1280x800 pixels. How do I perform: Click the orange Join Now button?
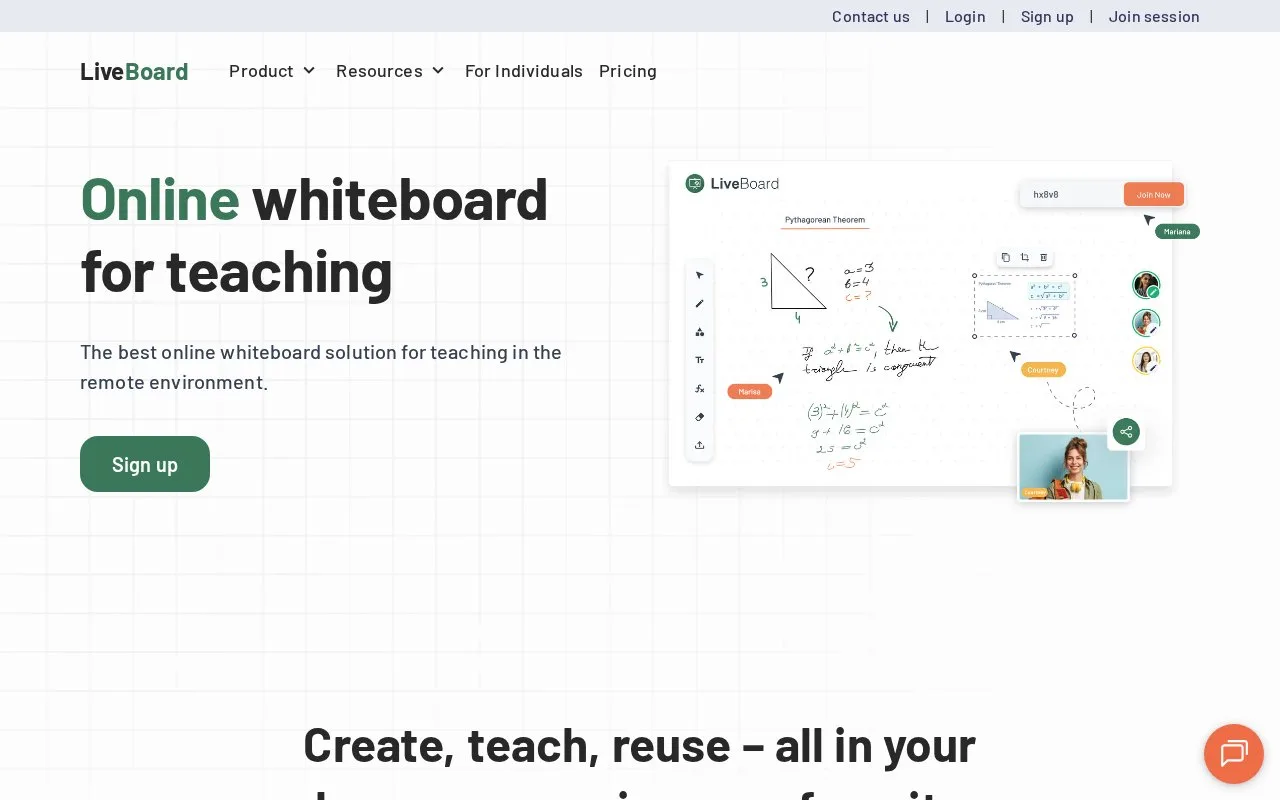[1154, 195]
